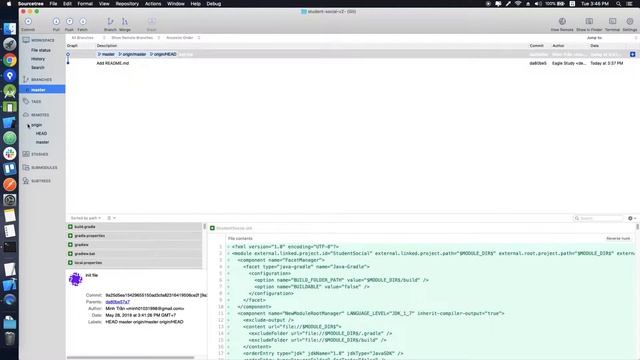Open the file list view mode dropdown
Viewport: 640px width, 360px height.
point(111,218)
